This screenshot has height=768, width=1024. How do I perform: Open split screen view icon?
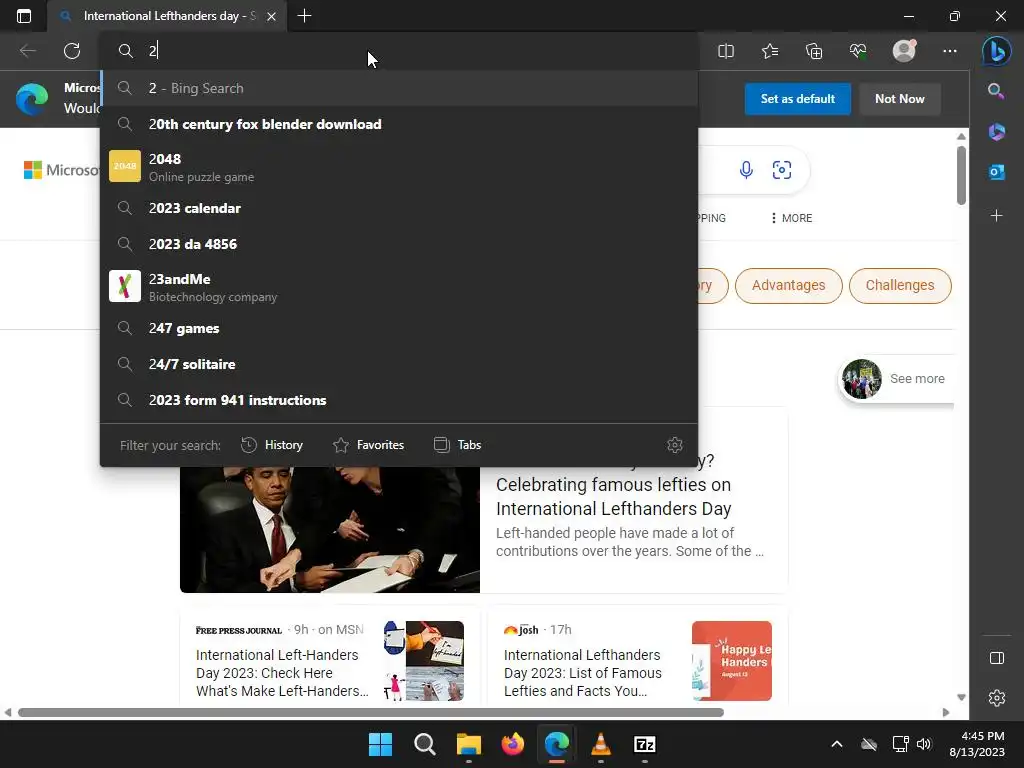[x=726, y=51]
